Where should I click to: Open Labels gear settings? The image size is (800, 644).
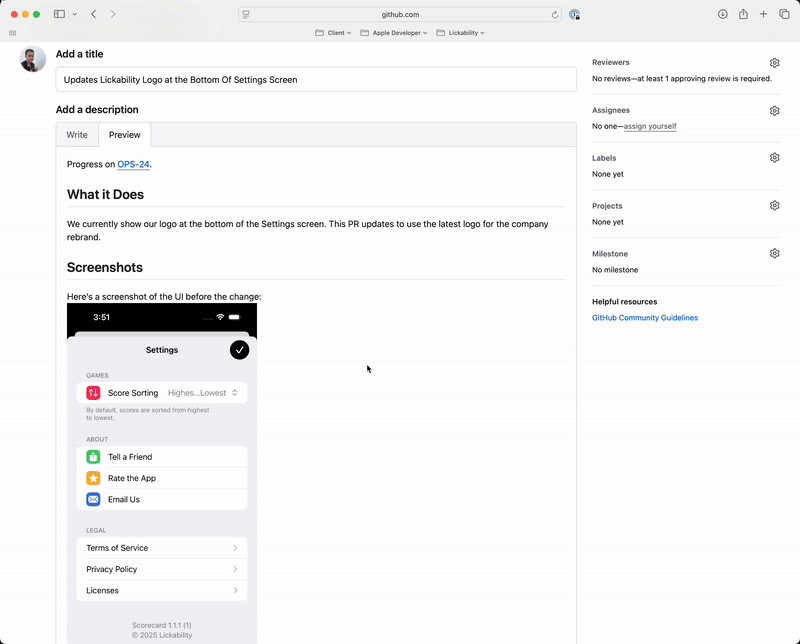coord(774,158)
